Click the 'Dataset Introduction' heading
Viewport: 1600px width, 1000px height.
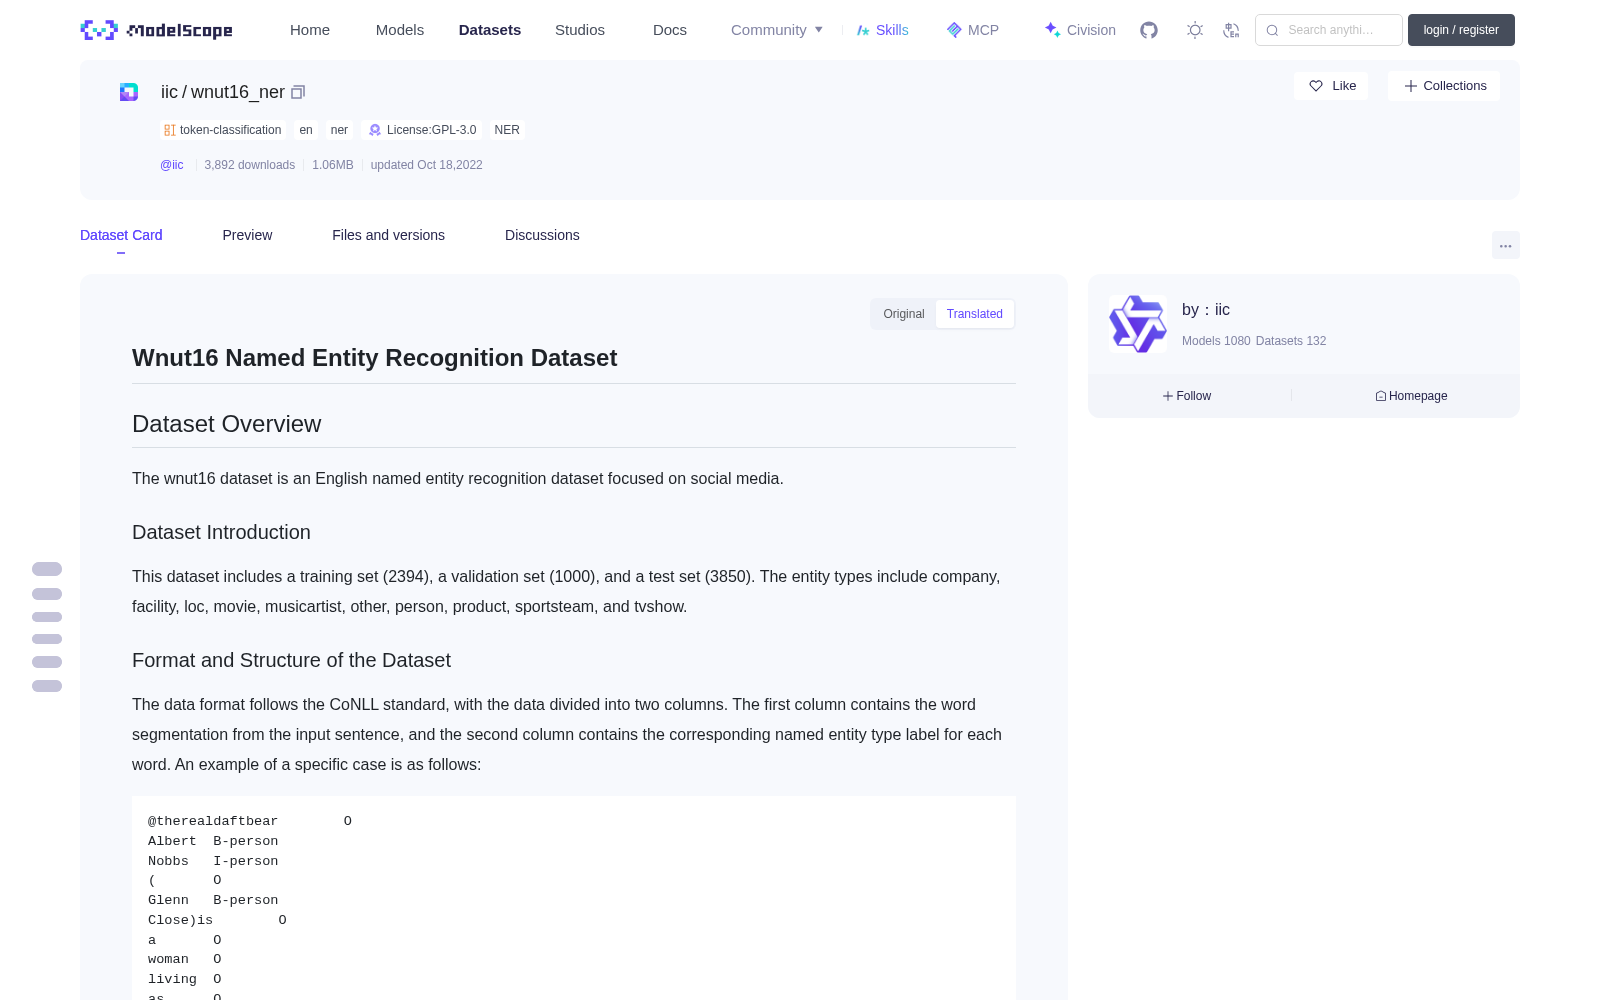pyautogui.click(x=221, y=532)
